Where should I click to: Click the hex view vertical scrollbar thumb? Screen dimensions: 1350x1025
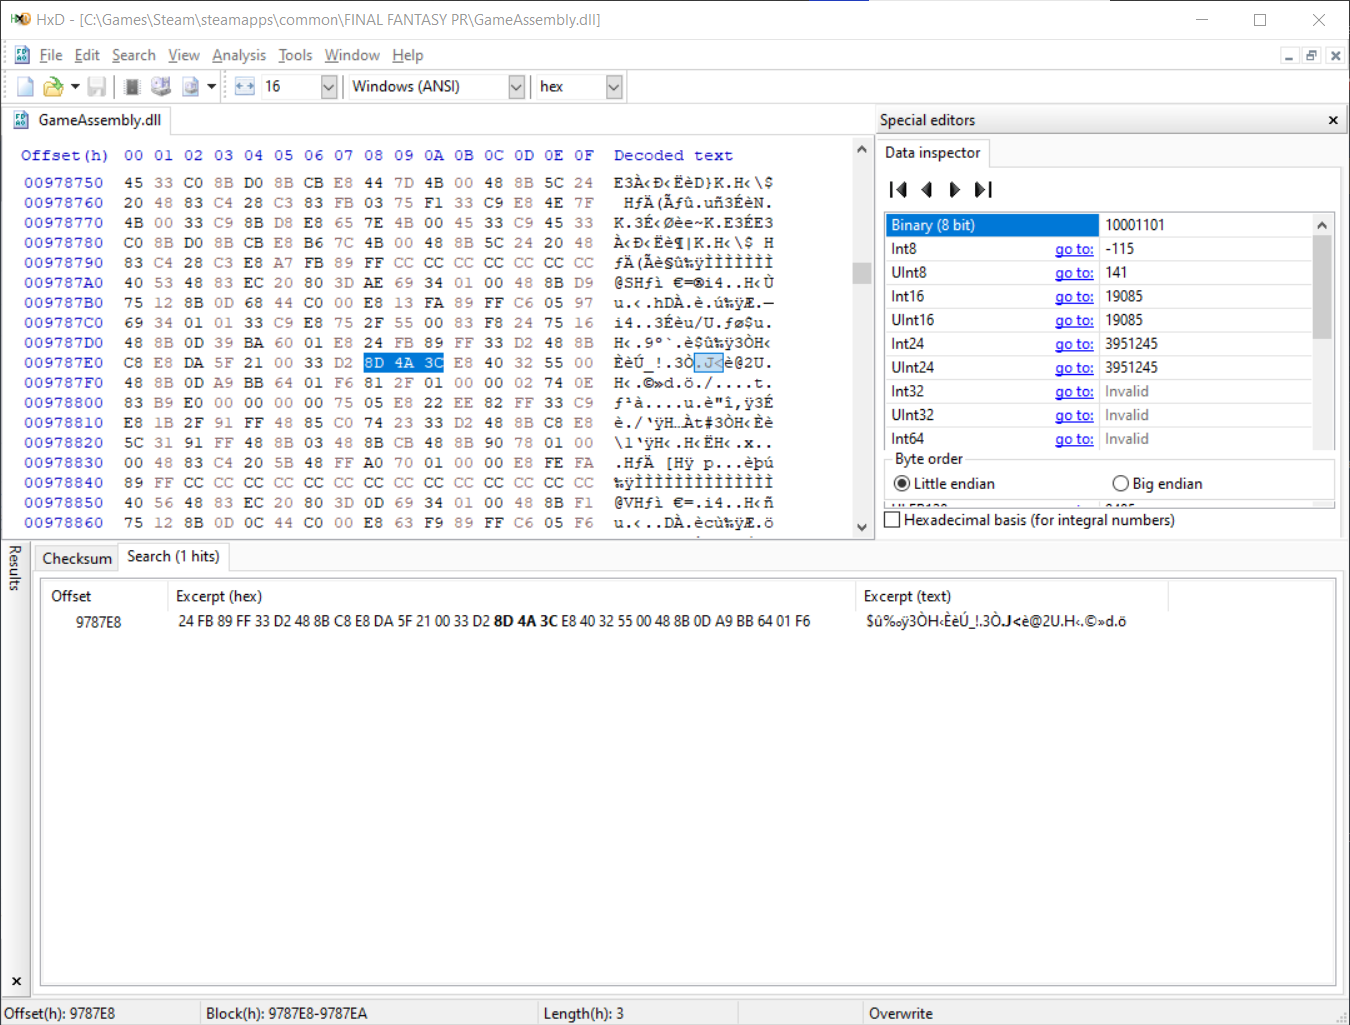point(862,273)
